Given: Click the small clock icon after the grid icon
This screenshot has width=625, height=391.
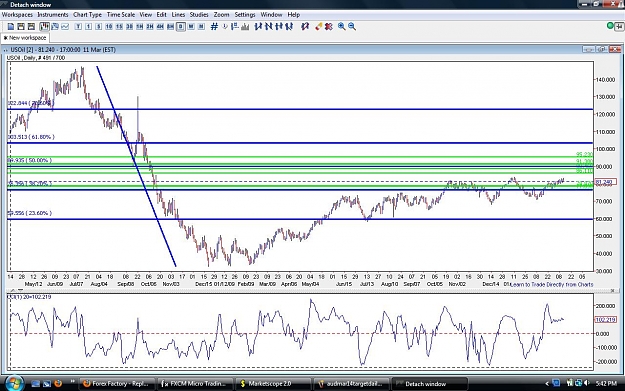Looking at the screenshot, I should point(225,27).
